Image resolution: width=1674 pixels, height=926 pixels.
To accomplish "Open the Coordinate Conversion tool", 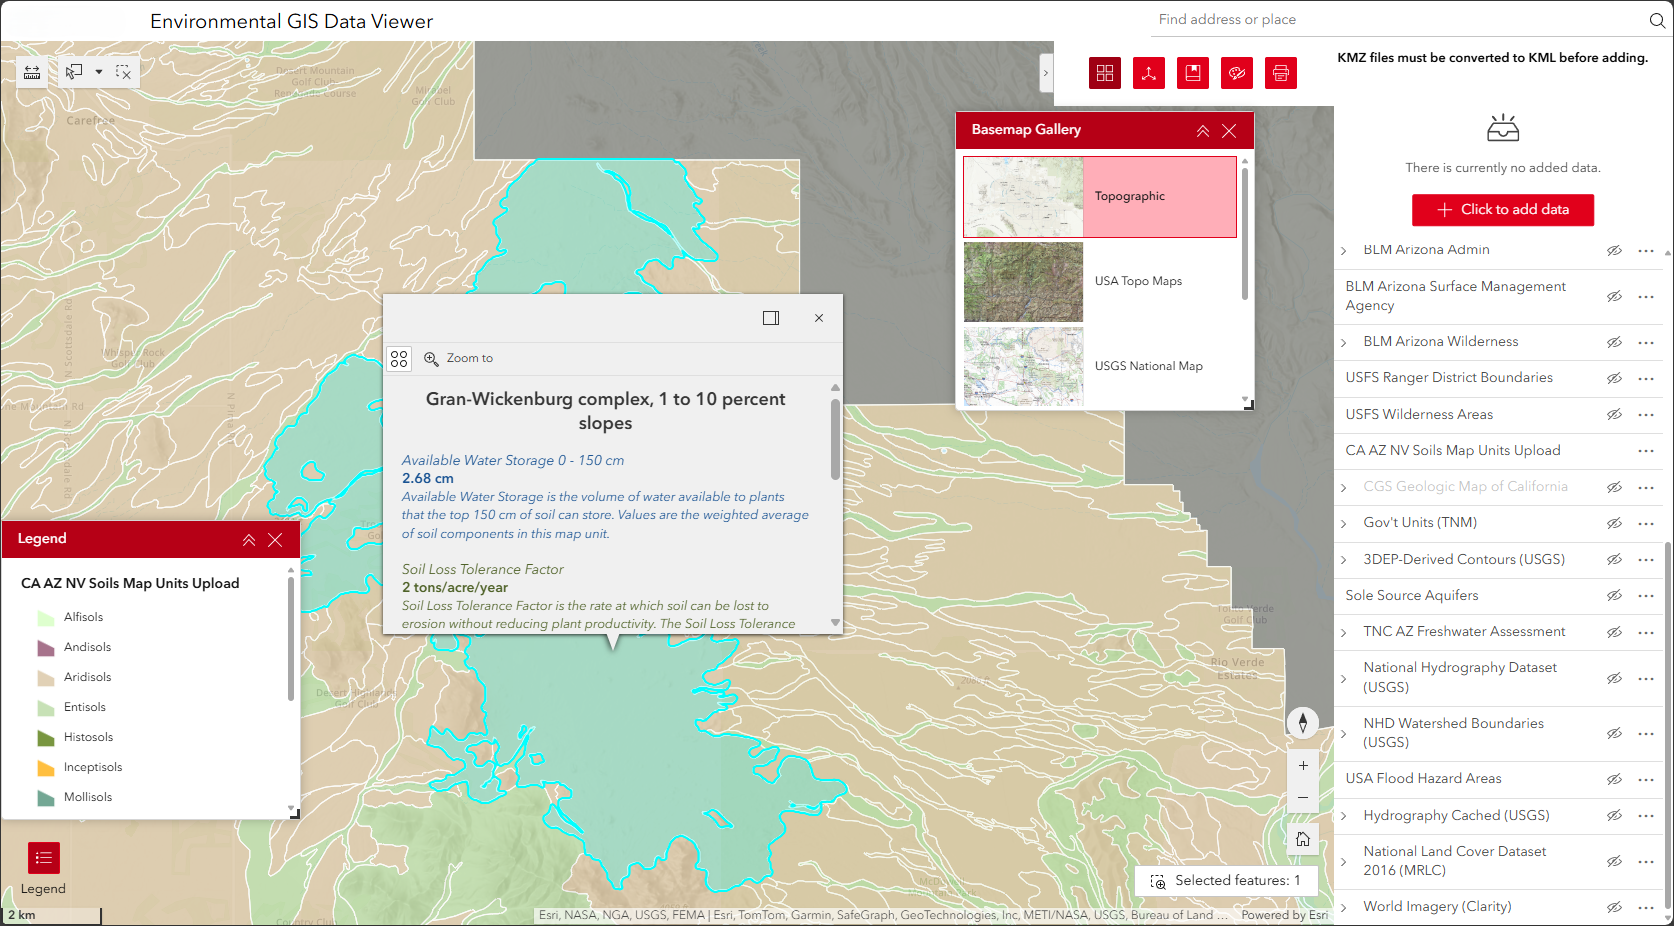I will [x=1148, y=72].
